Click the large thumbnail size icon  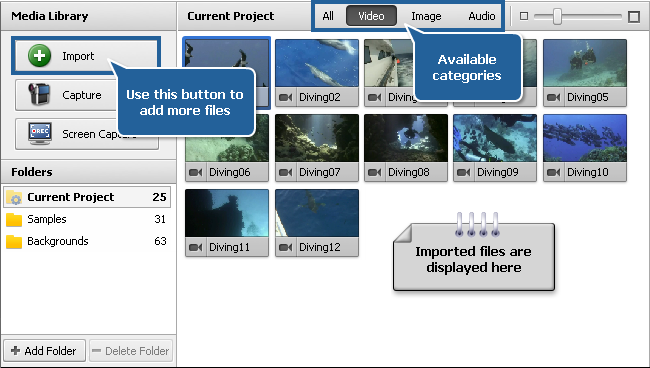634,17
